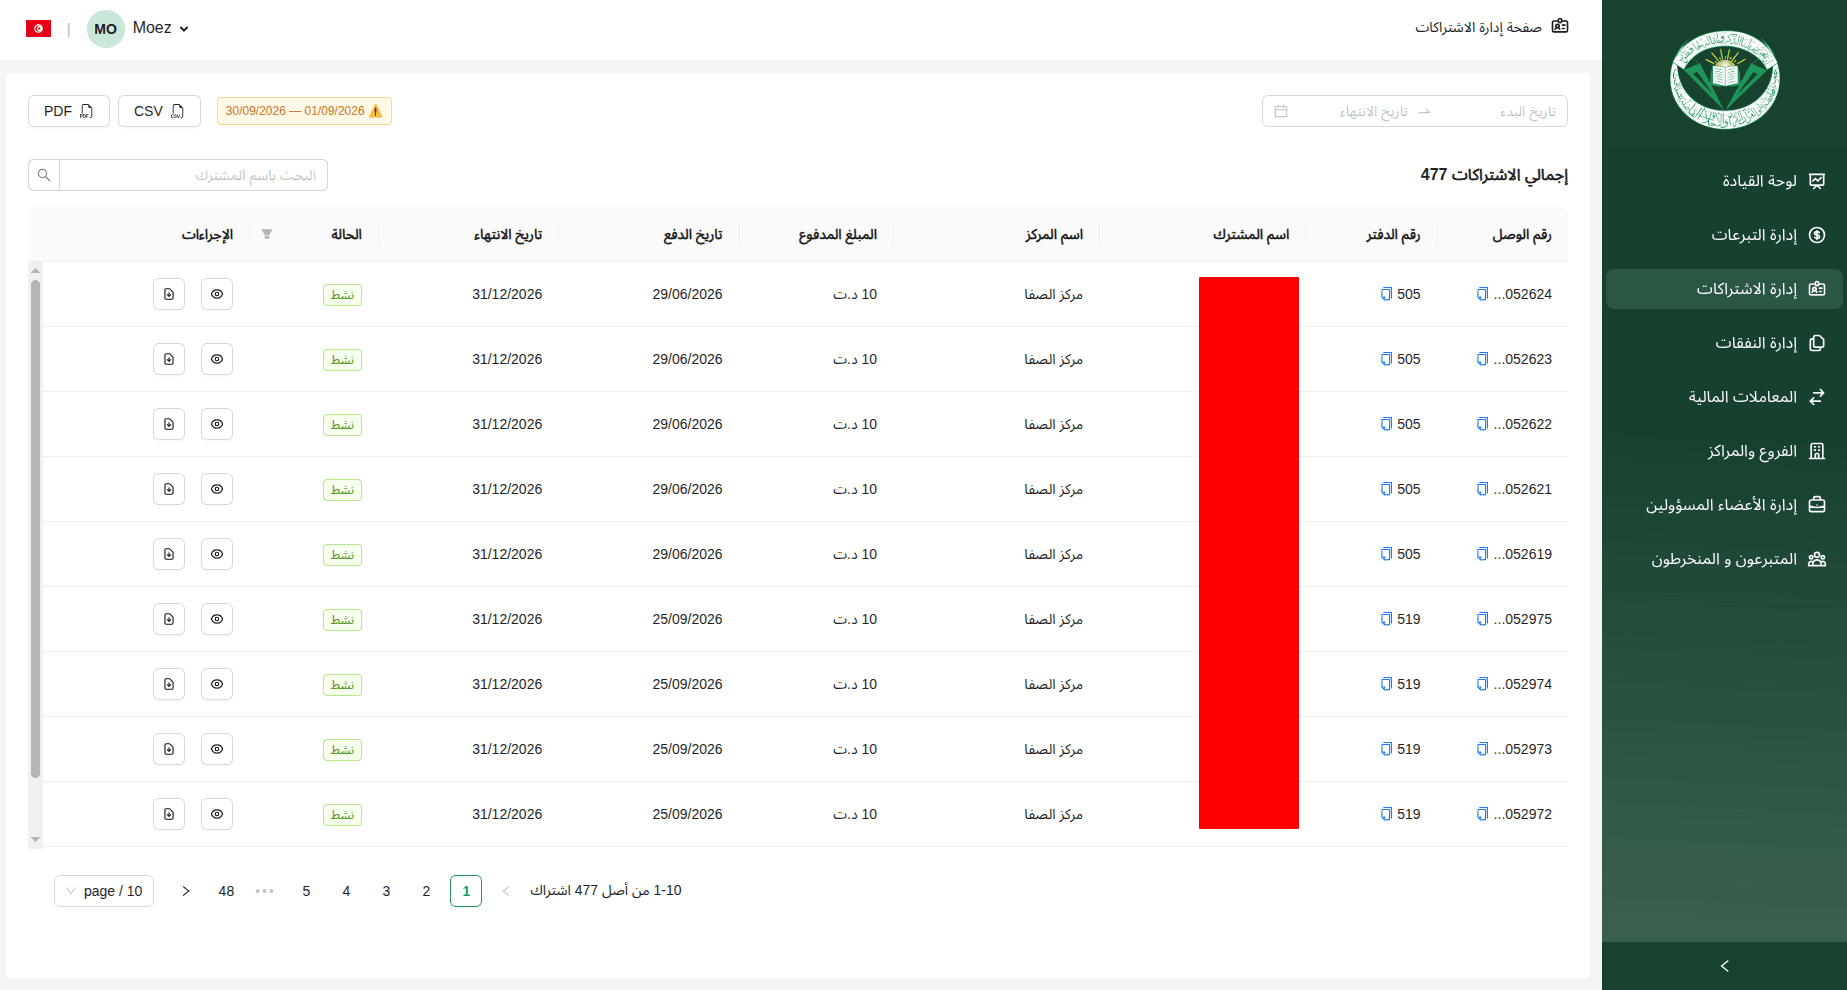Export the table as PDF
This screenshot has height=990, width=1847.
[69, 111]
